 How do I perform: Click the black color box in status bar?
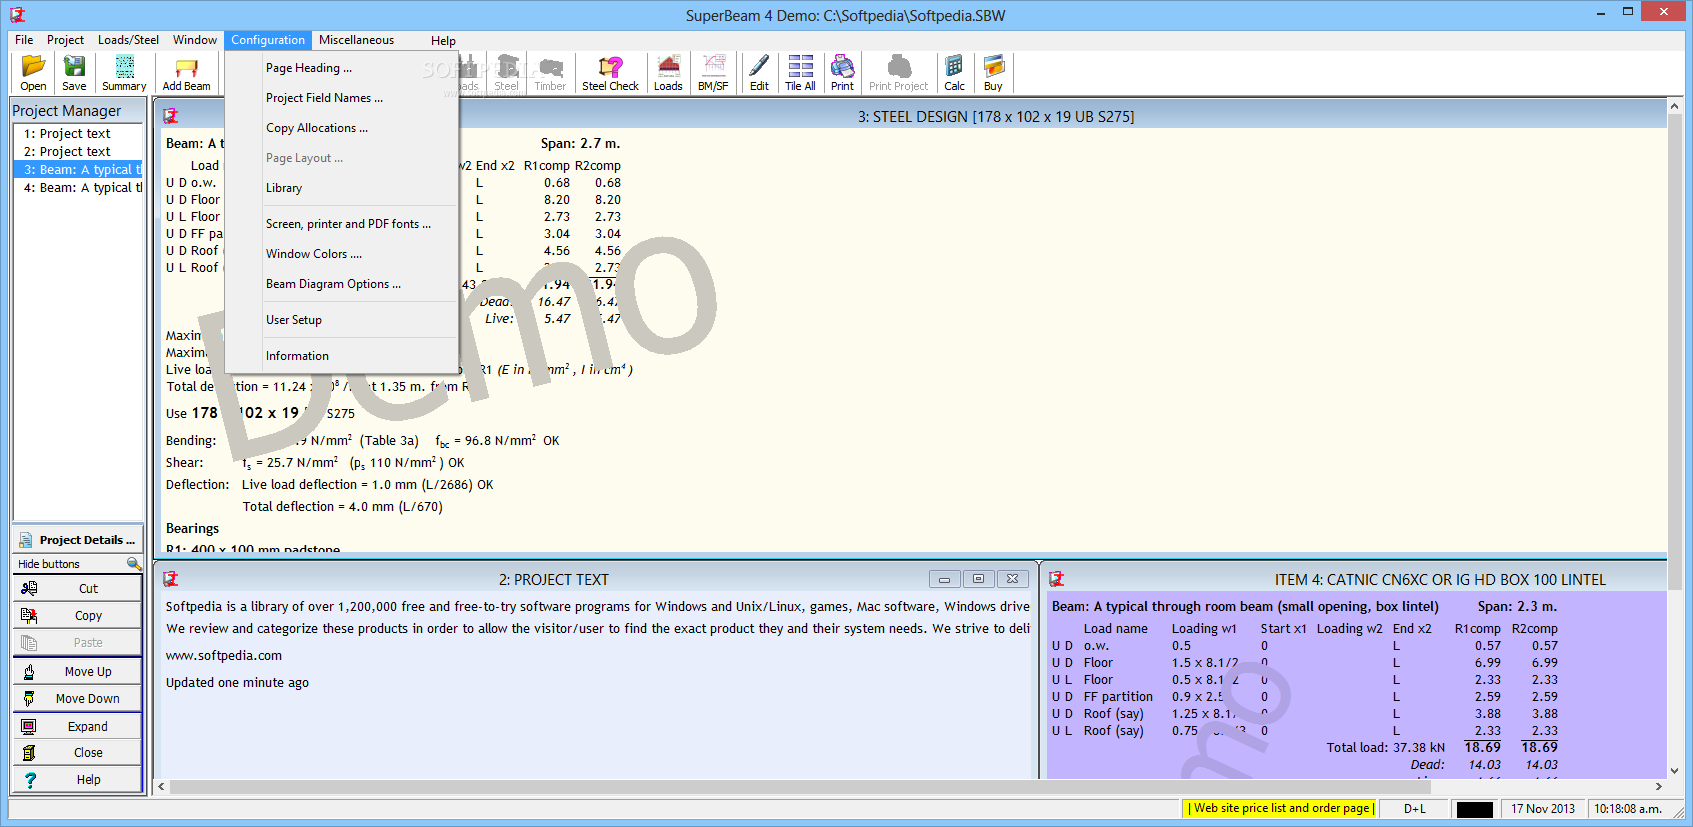click(1474, 809)
